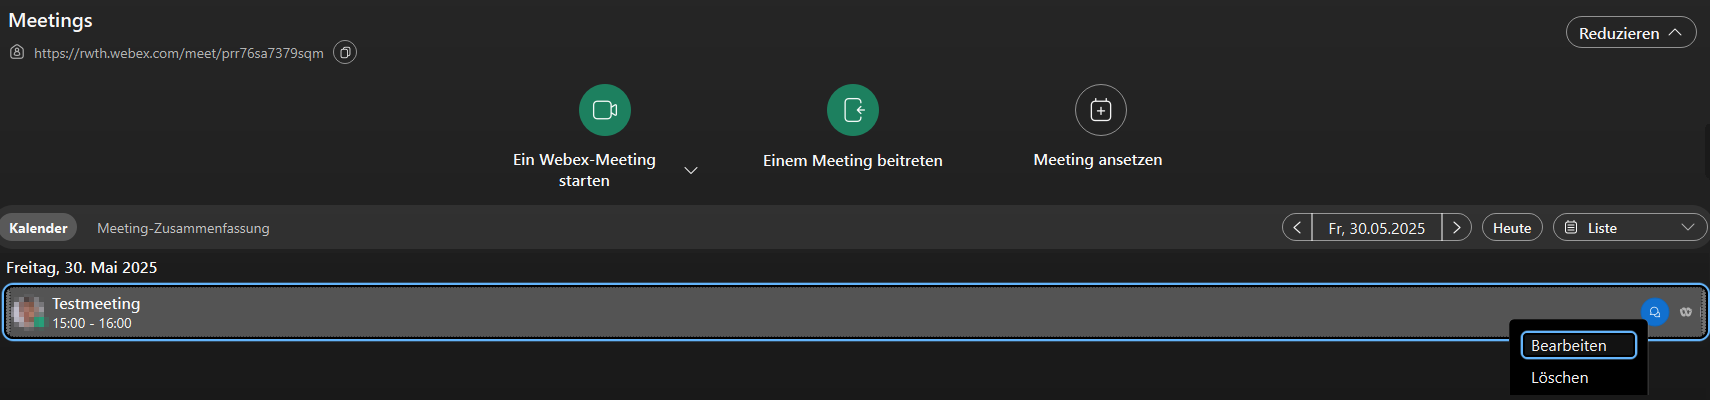
Task: Open the Liste view dropdown
Action: [1630, 228]
